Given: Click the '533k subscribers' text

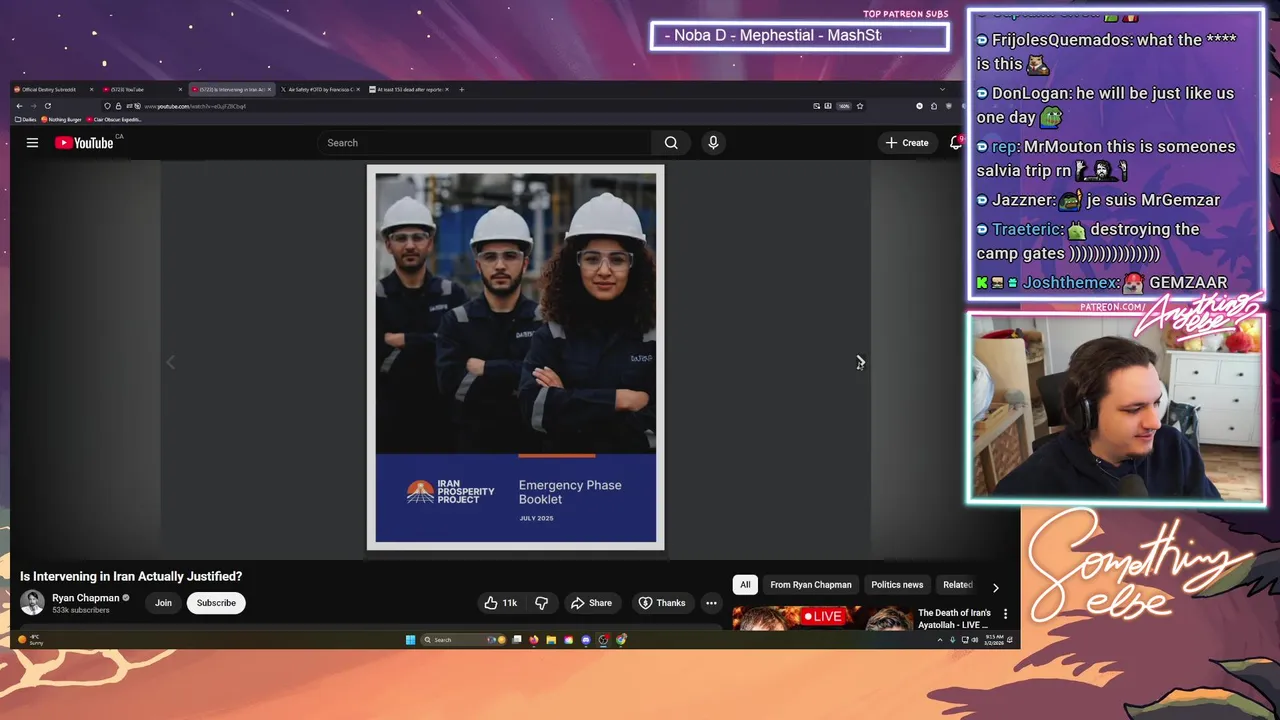Looking at the screenshot, I should click(x=81, y=610).
